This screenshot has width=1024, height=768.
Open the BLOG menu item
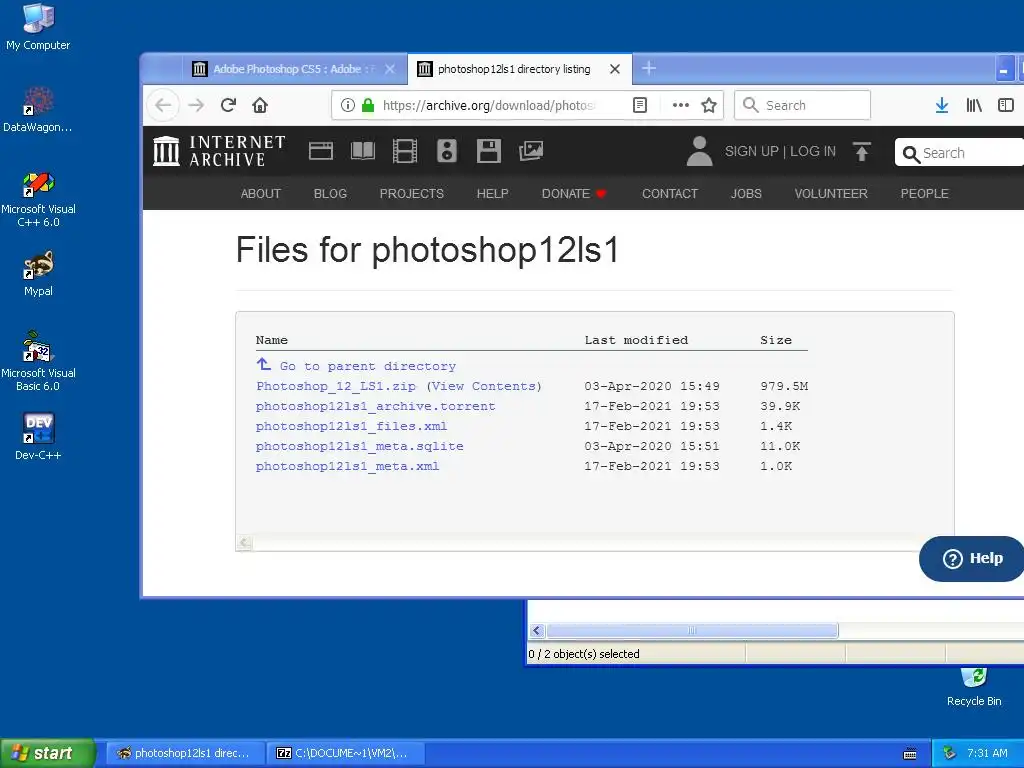tap(330, 194)
